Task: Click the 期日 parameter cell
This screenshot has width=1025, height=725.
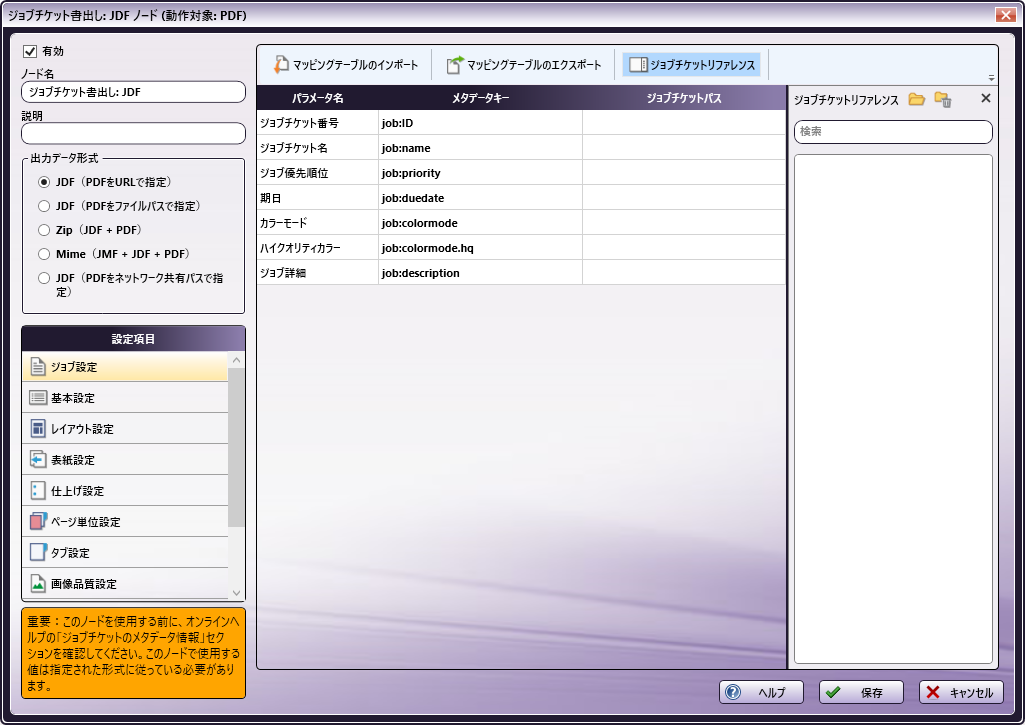Action: click(318, 197)
